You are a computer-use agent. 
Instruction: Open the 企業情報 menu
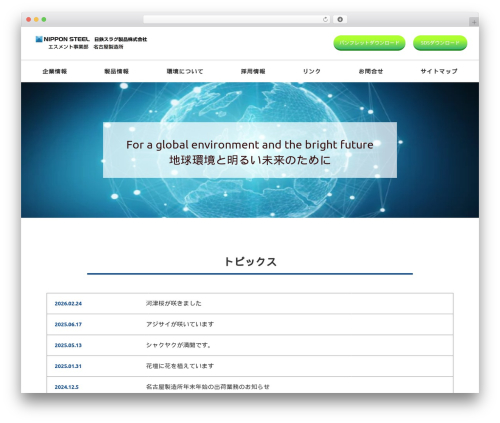(55, 71)
